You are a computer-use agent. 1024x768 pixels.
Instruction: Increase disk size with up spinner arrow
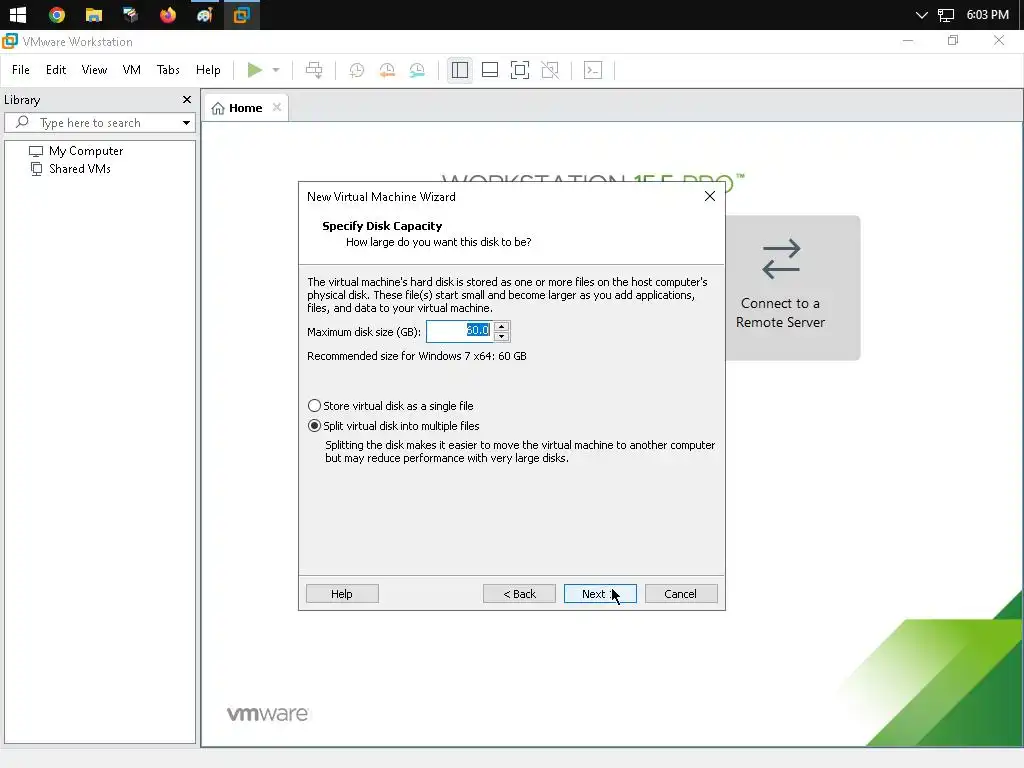[x=502, y=327]
